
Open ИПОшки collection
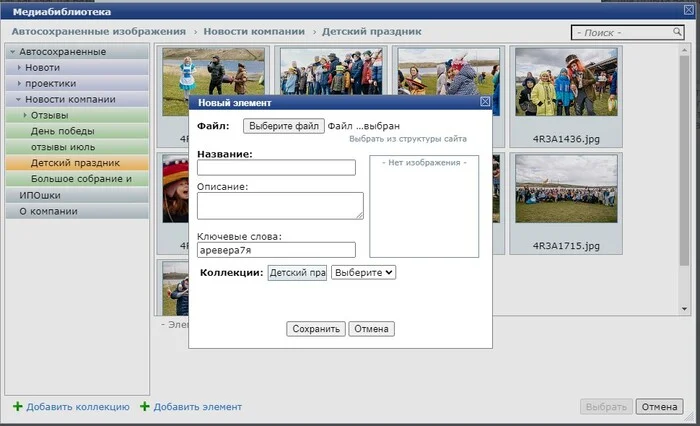click(77, 195)
